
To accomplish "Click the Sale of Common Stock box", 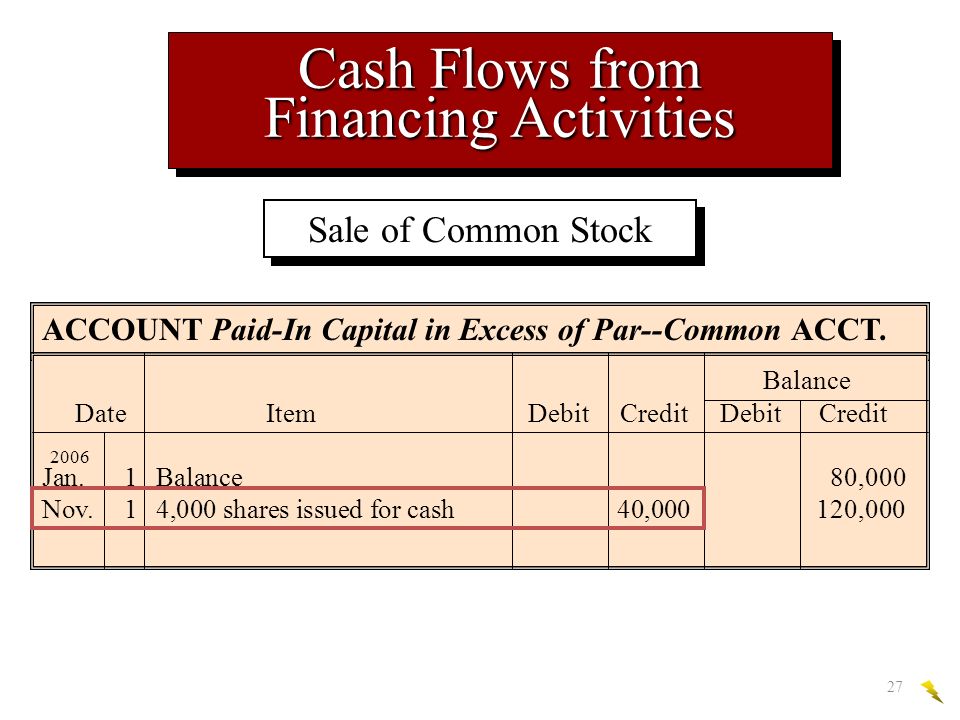I will [480, 228].
